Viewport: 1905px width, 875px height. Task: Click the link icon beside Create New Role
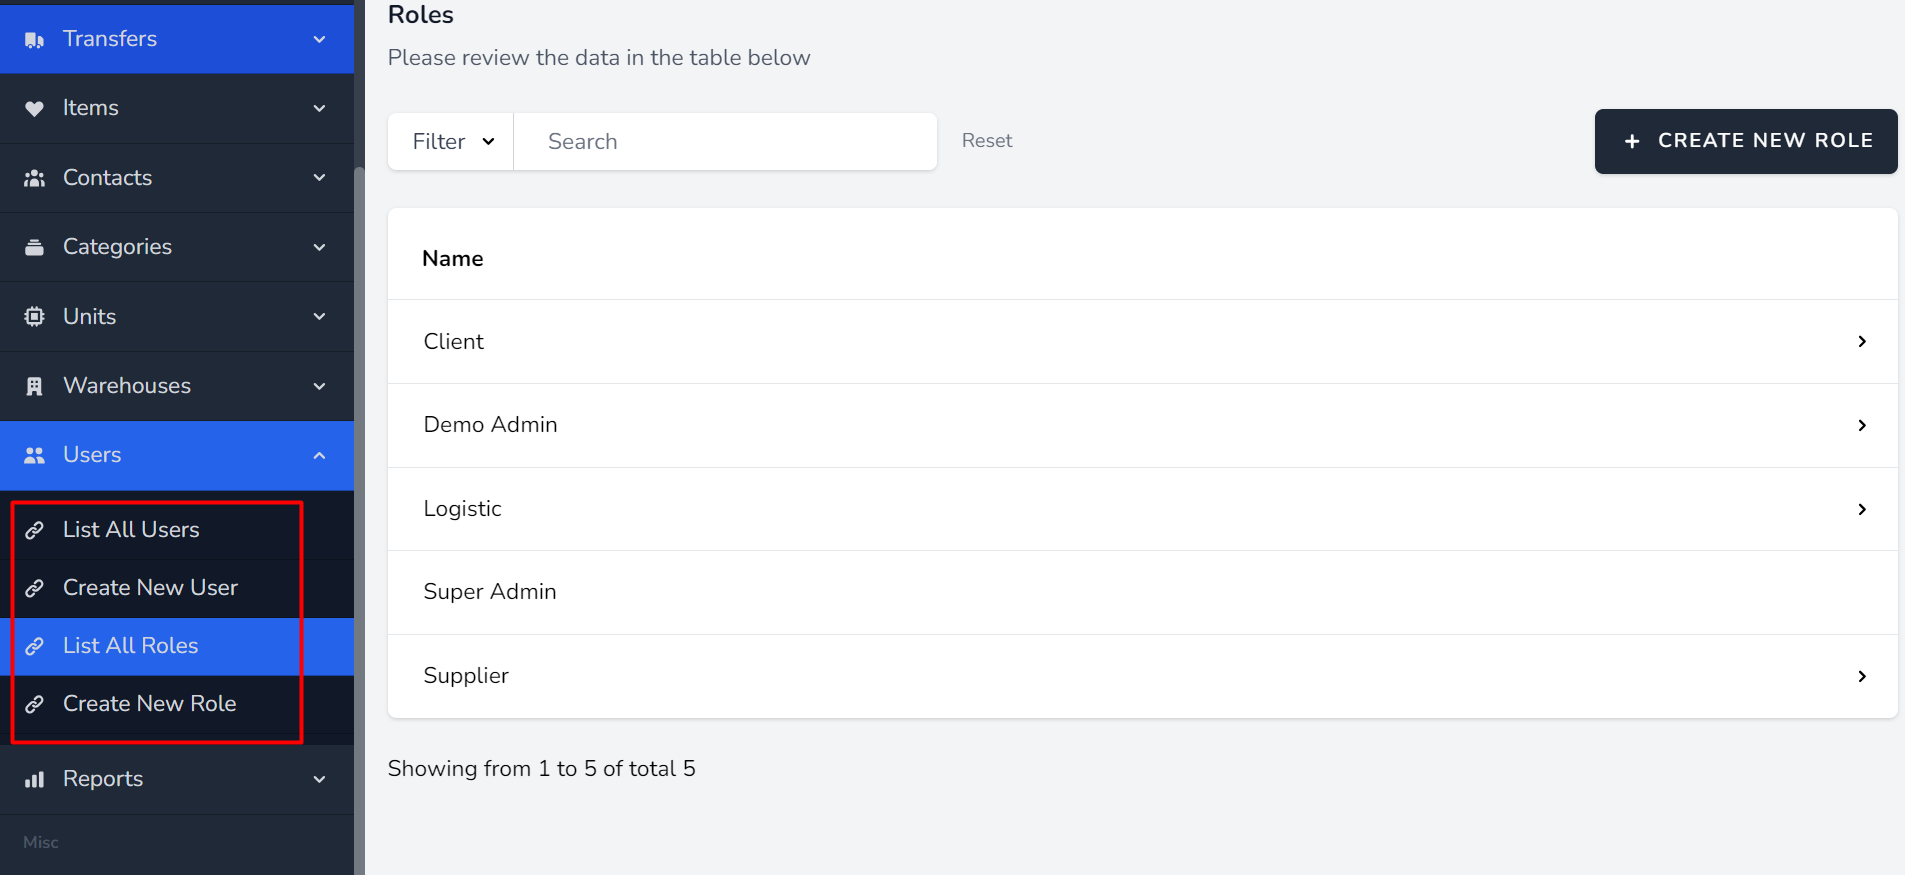[x=34, y=704]
